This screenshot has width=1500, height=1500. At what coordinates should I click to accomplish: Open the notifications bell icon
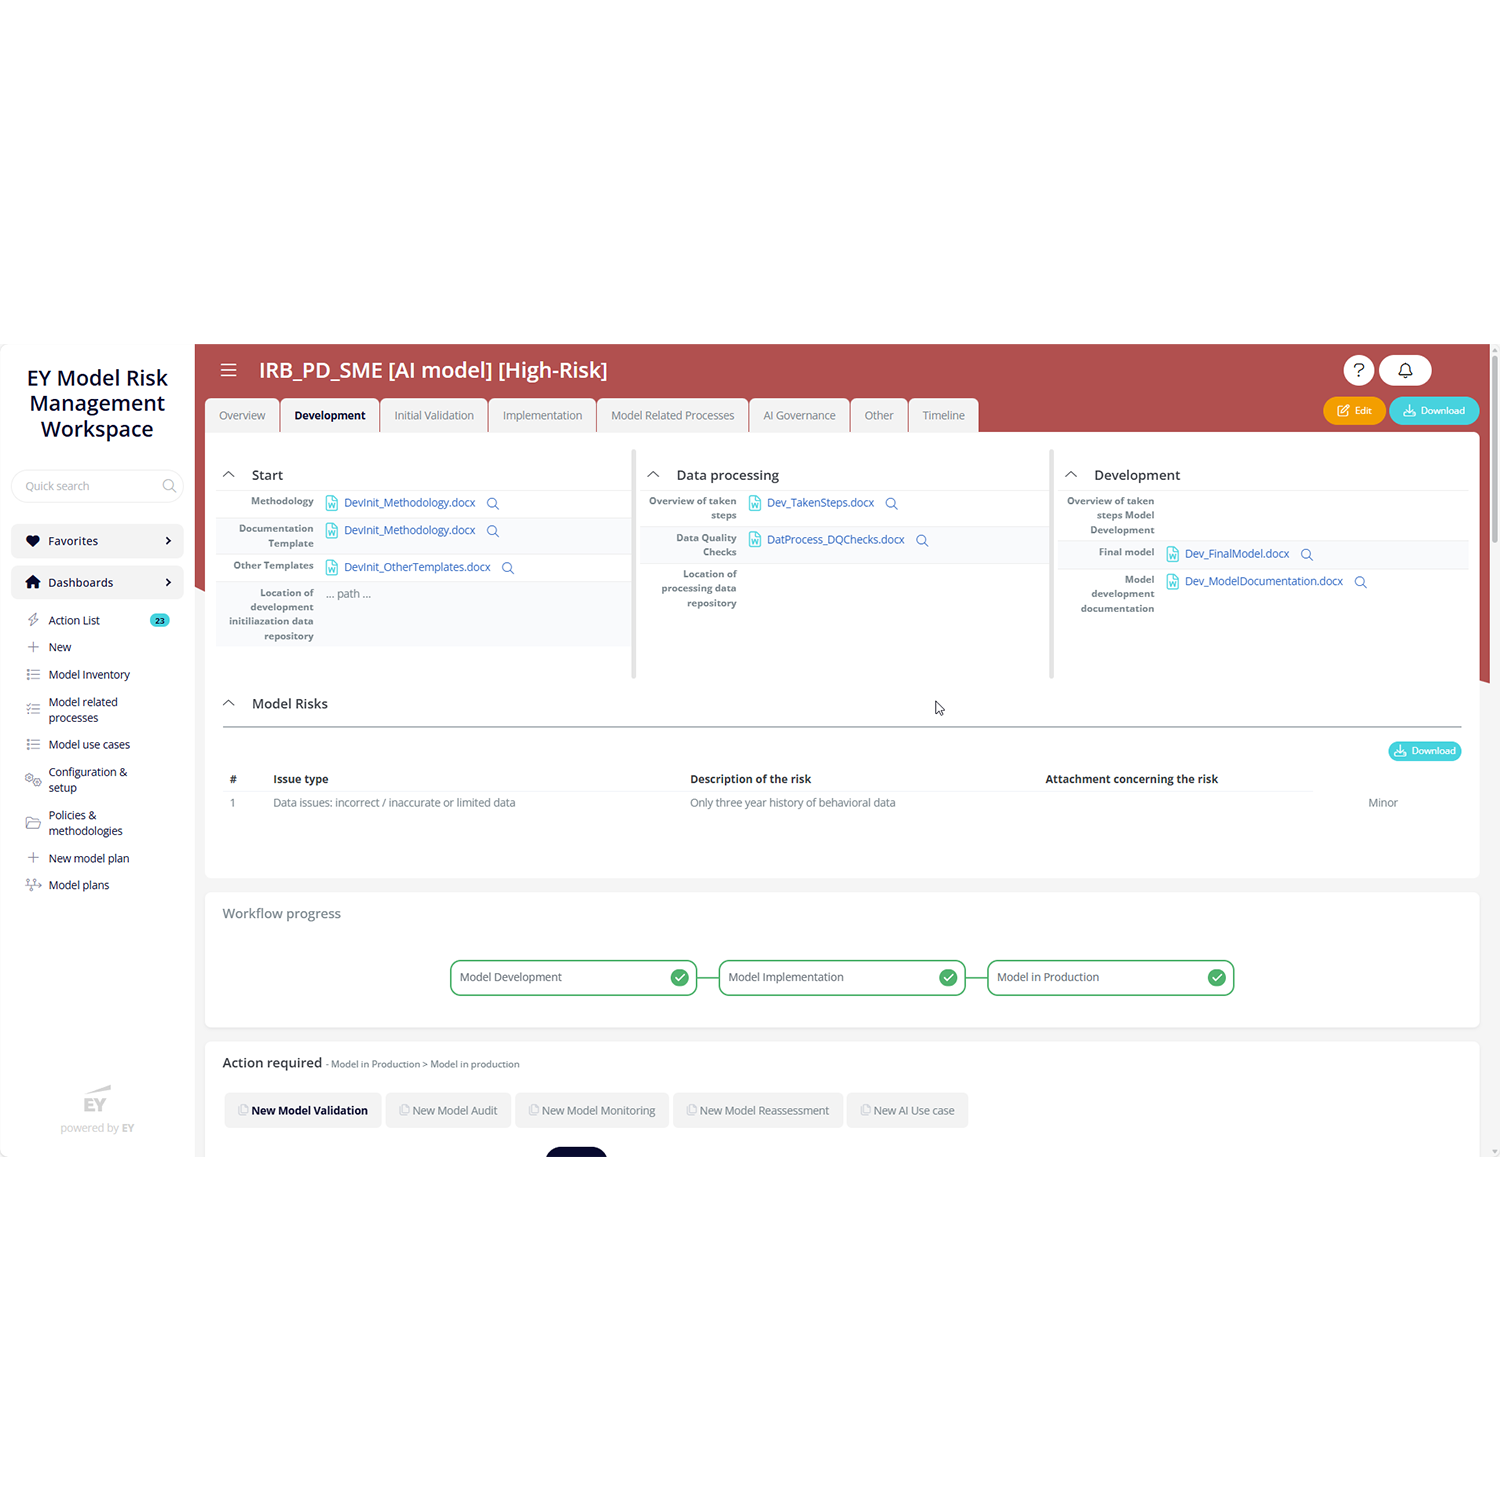pyautogui.click(x=1405, y=370)
